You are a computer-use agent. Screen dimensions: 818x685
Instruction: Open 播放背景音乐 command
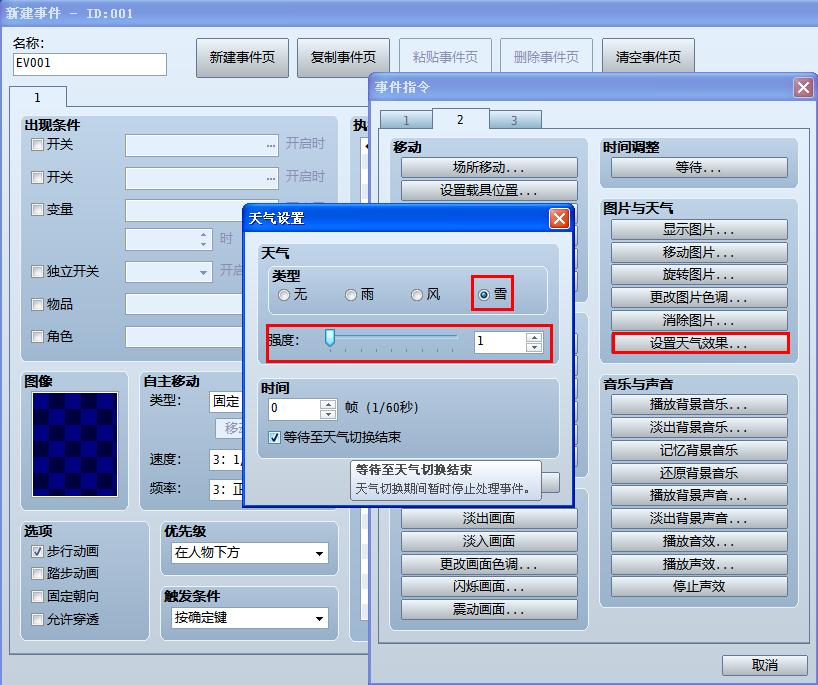(x=699, y=404)
